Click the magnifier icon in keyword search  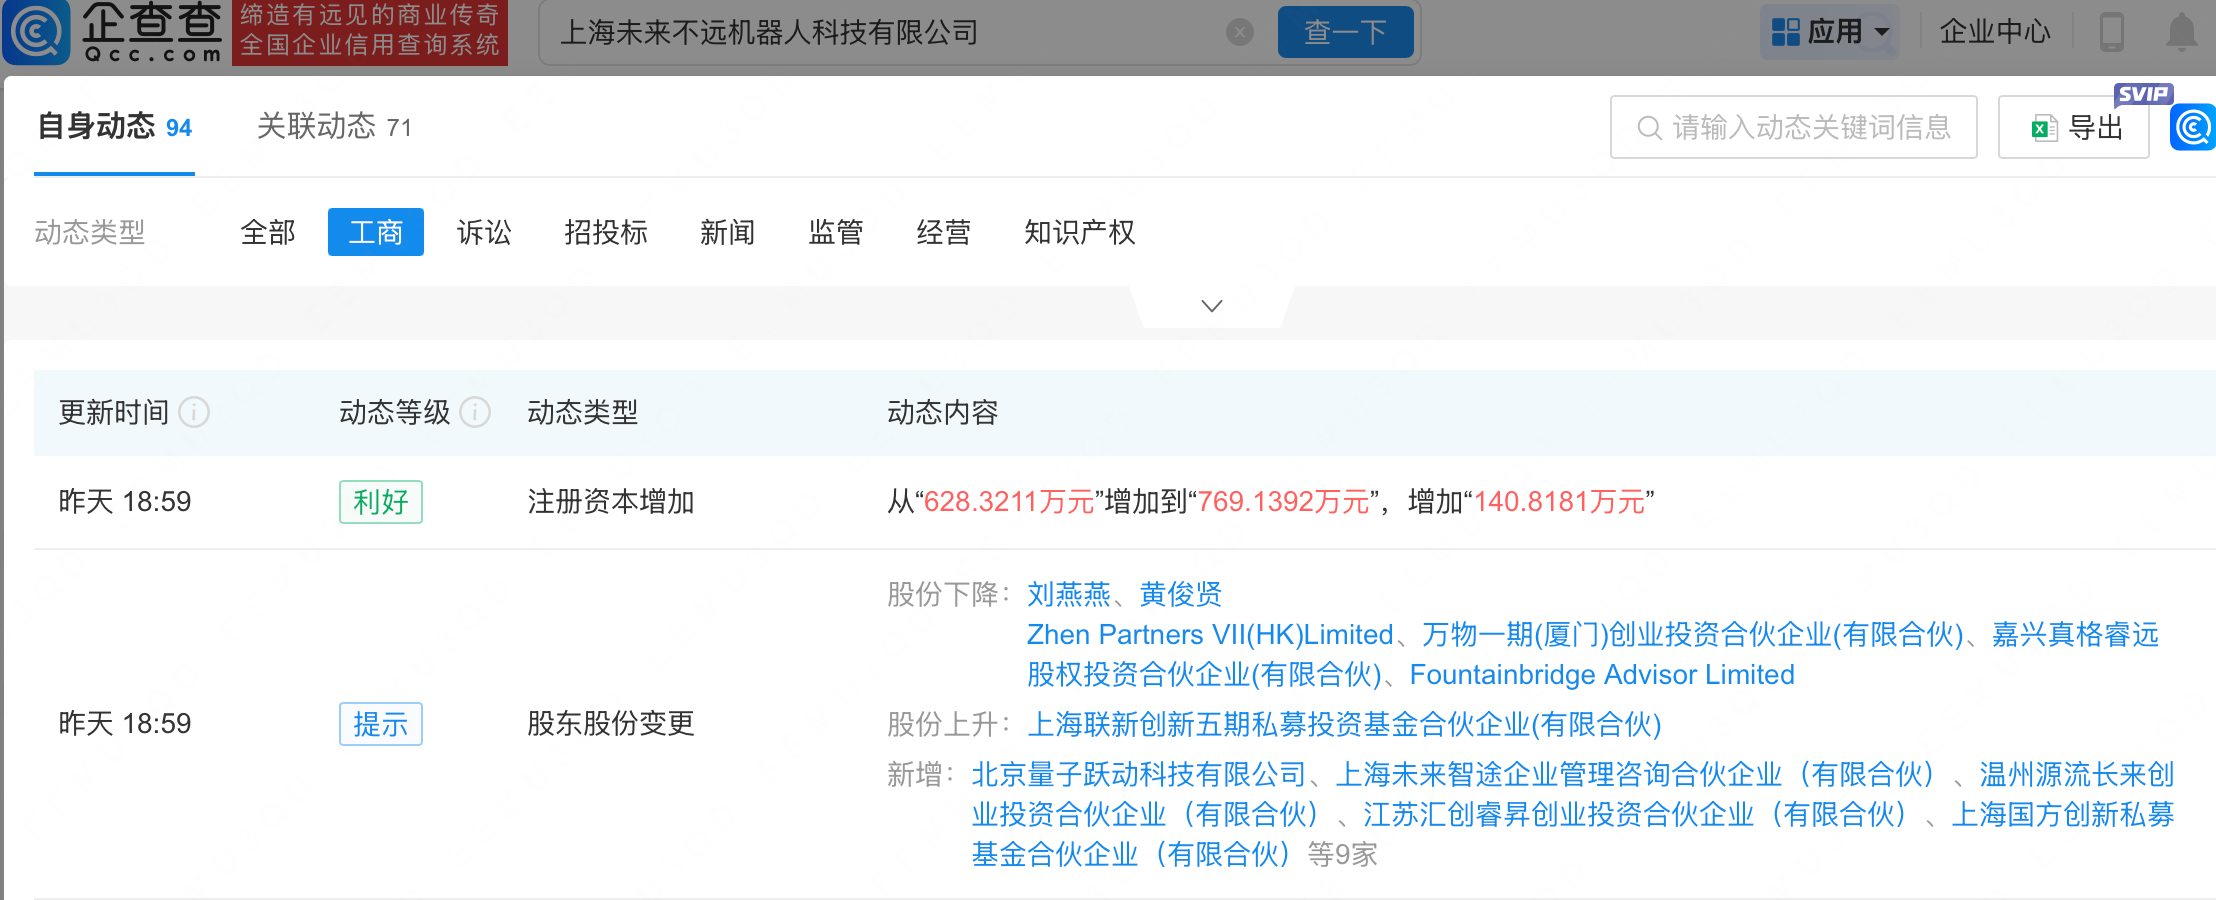(x=1649, y=128)
